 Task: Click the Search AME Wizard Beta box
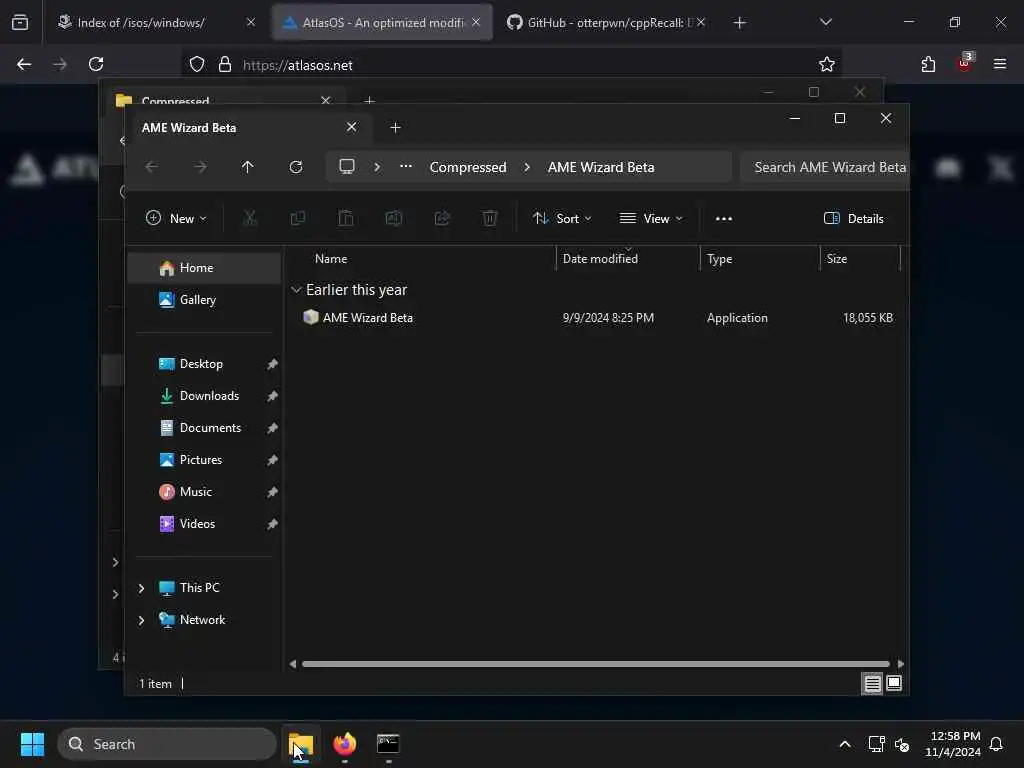pos(825,167)
